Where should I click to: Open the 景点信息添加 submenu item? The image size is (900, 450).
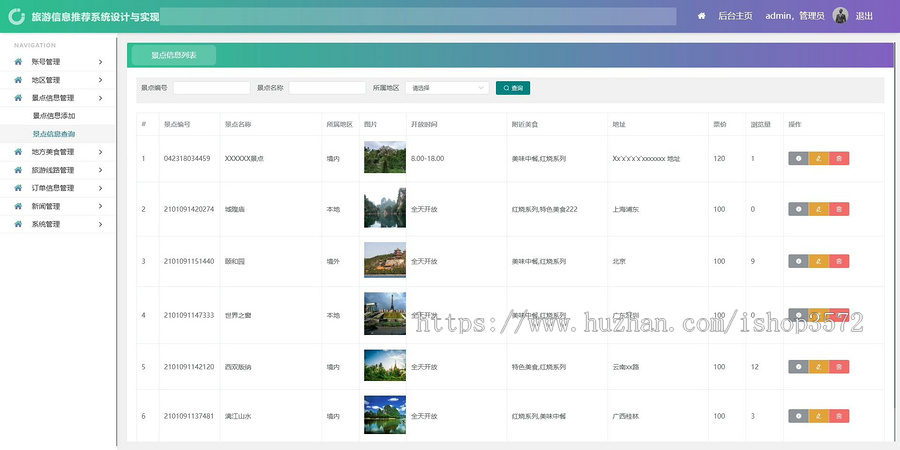coord(54,116)
